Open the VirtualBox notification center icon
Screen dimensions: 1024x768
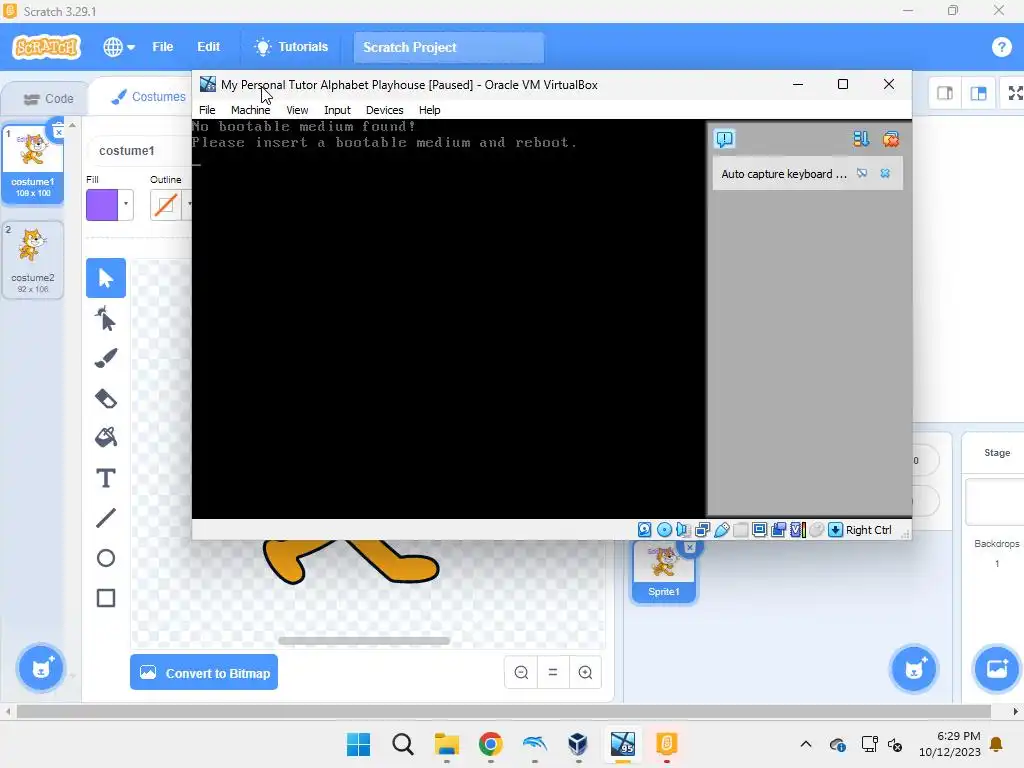[x=725, y=138]
